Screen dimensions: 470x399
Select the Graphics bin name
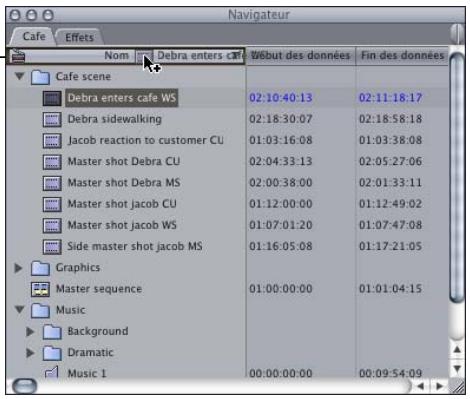pyautogui.click(x=78, y=268)
